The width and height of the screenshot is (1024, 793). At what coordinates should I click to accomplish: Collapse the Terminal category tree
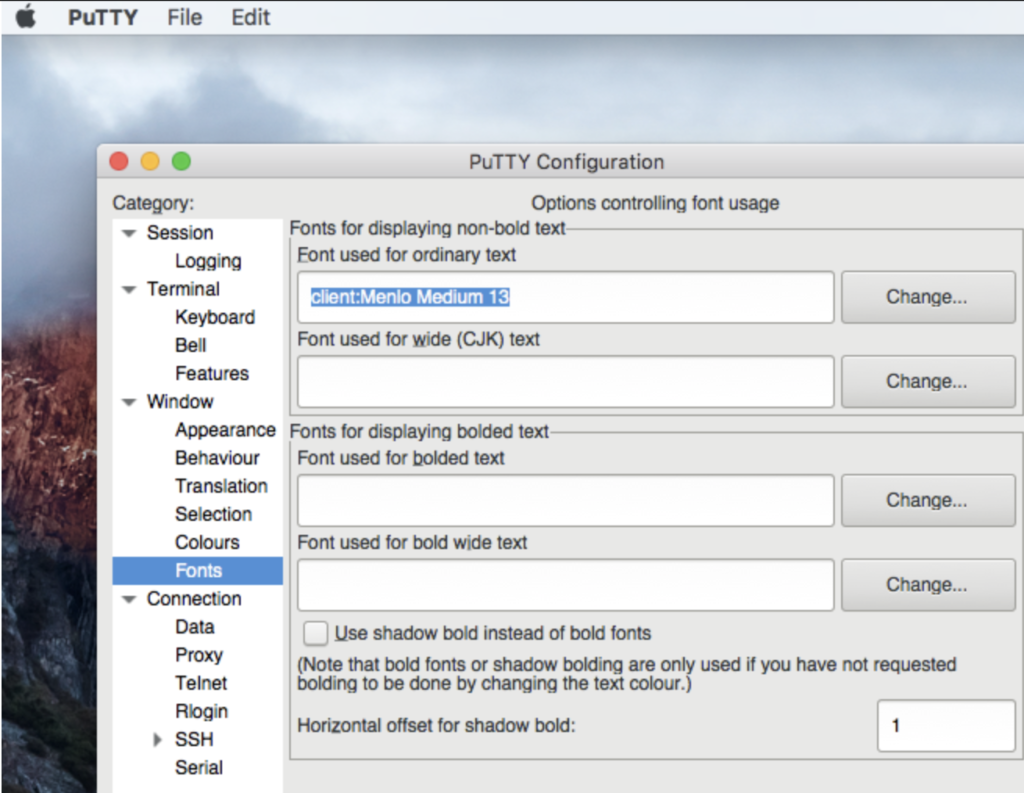tap(128, 289)
